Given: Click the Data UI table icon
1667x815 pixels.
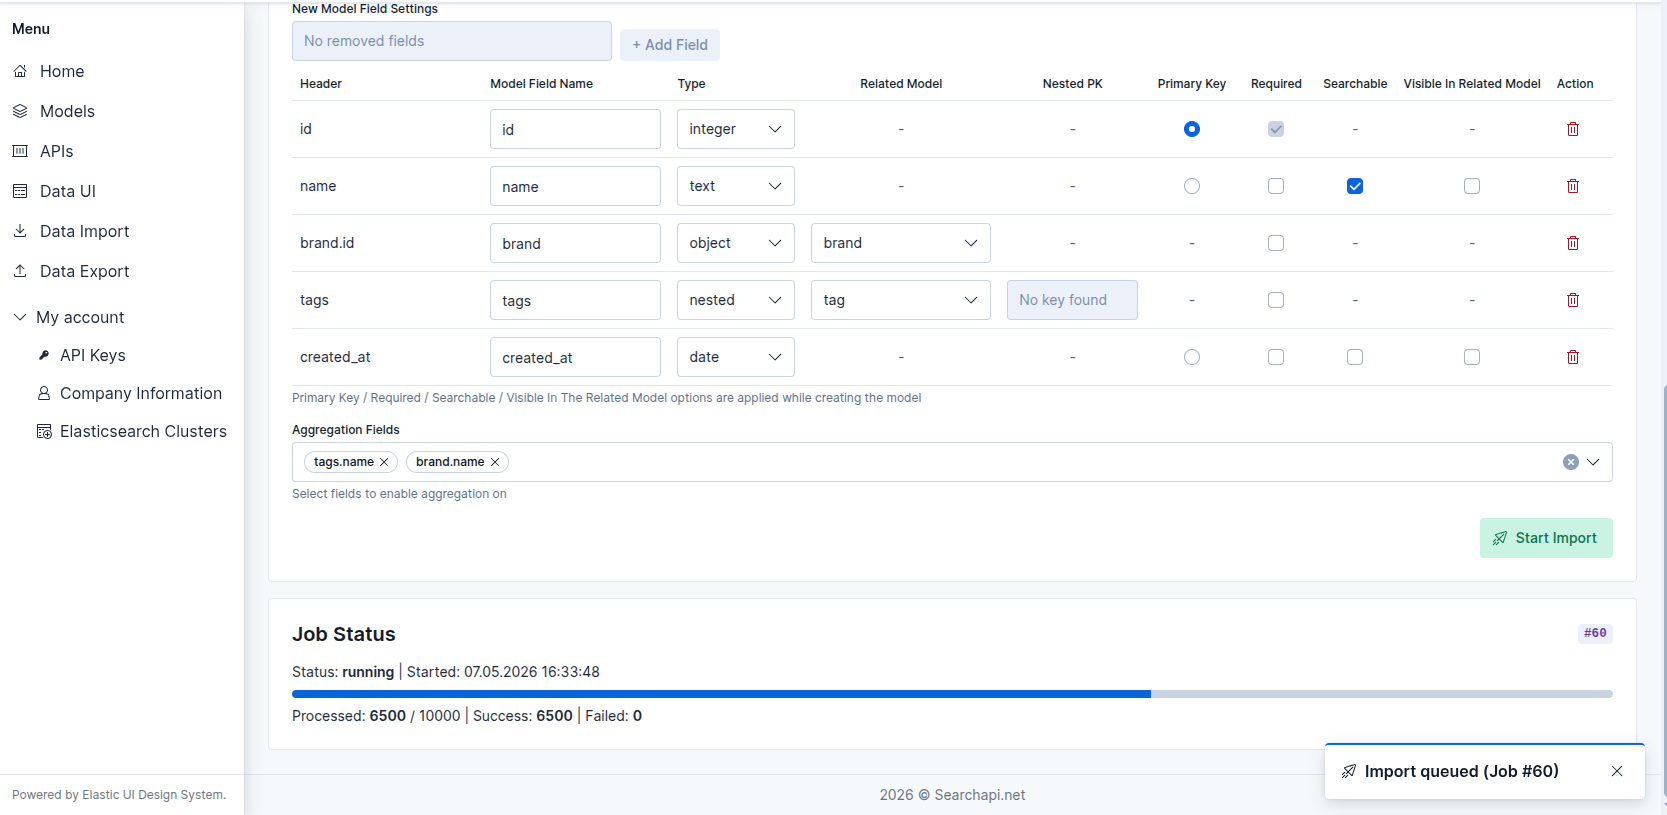Looking at the screenshot, I should click(x=20, y=191).
